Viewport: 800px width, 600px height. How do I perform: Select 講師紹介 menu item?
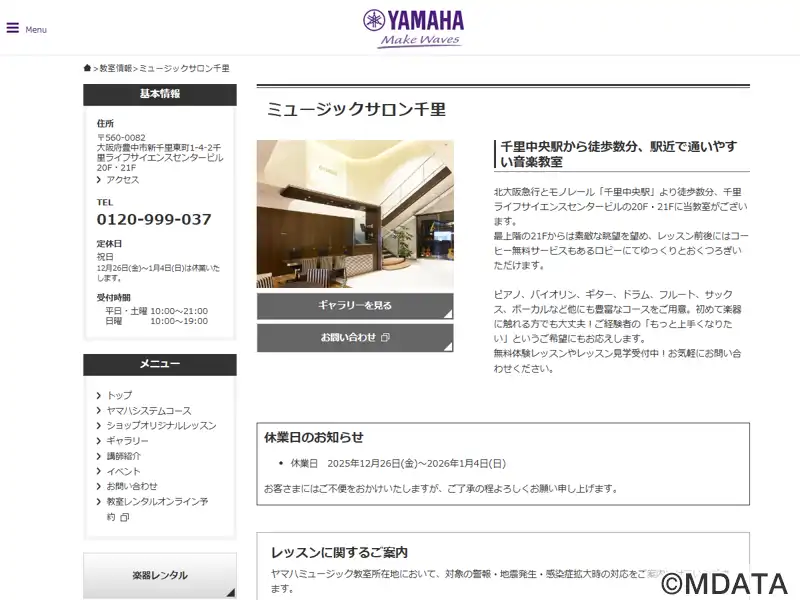(123, 456)
